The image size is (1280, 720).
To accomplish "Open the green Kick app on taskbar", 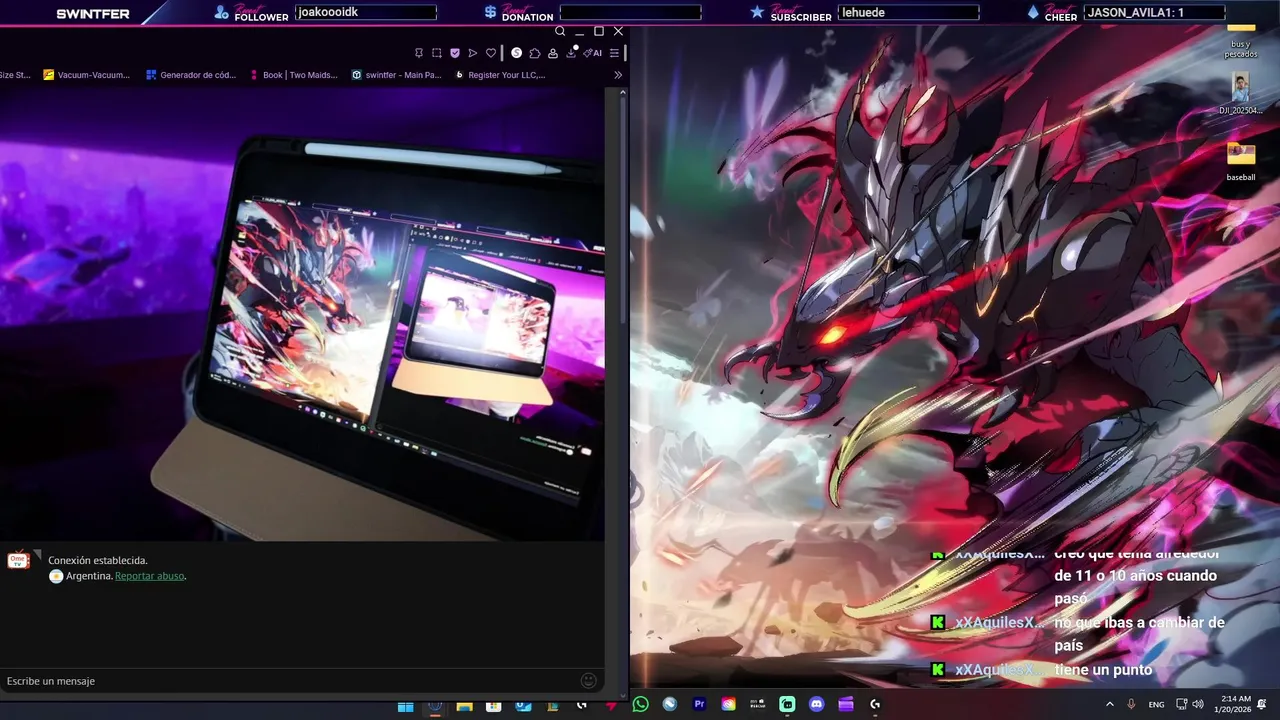I will (787, 704).
